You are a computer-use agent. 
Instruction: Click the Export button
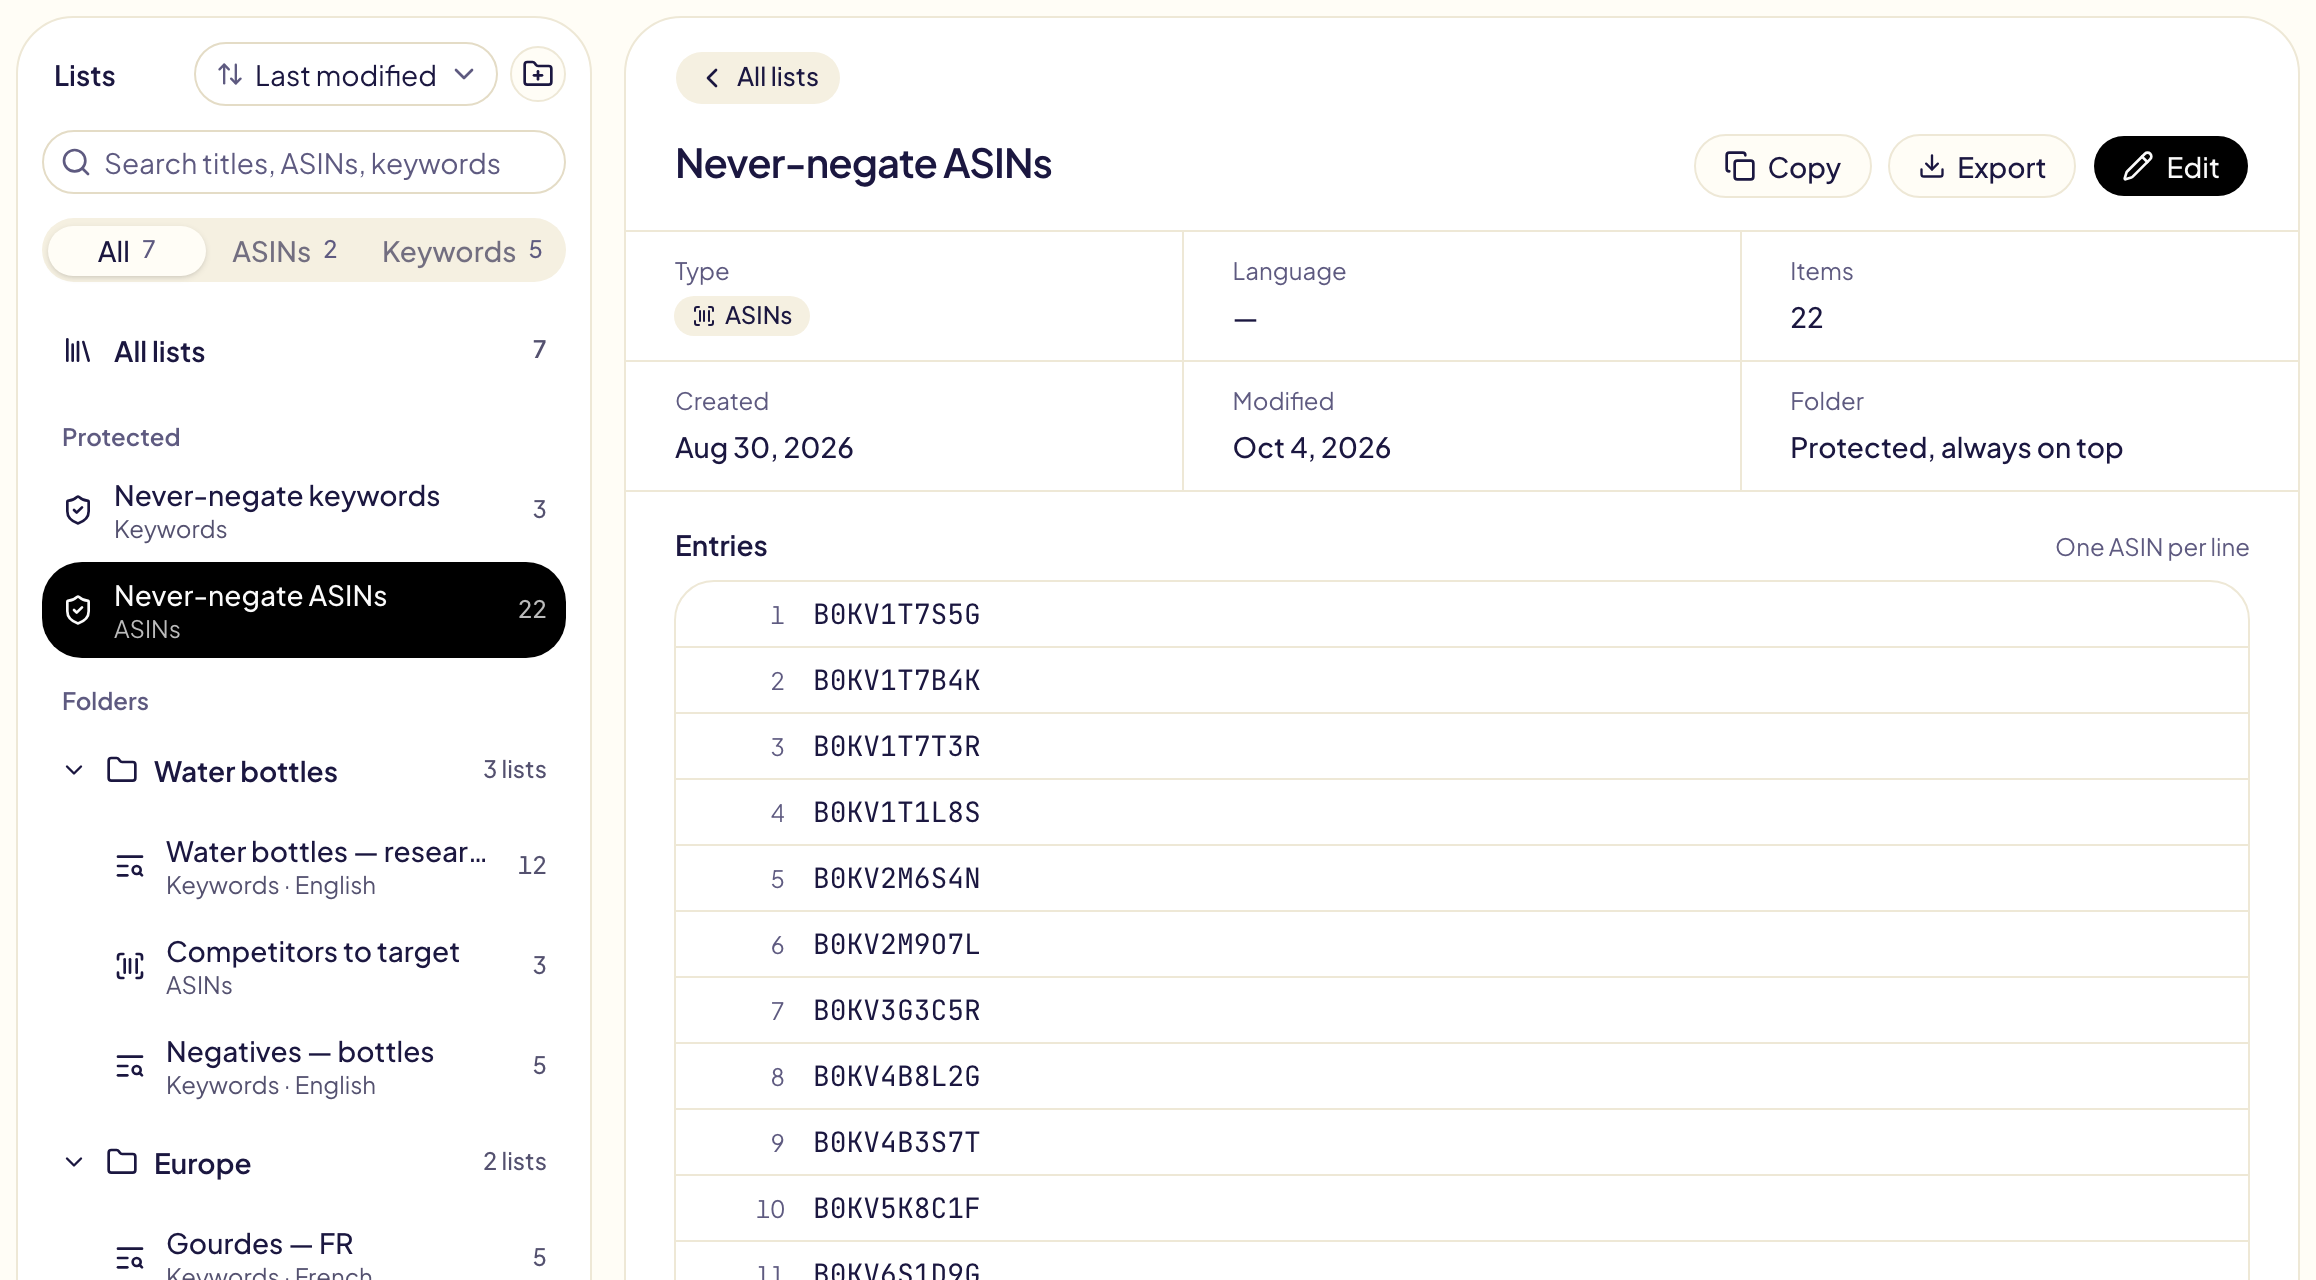click(1981, 166)
